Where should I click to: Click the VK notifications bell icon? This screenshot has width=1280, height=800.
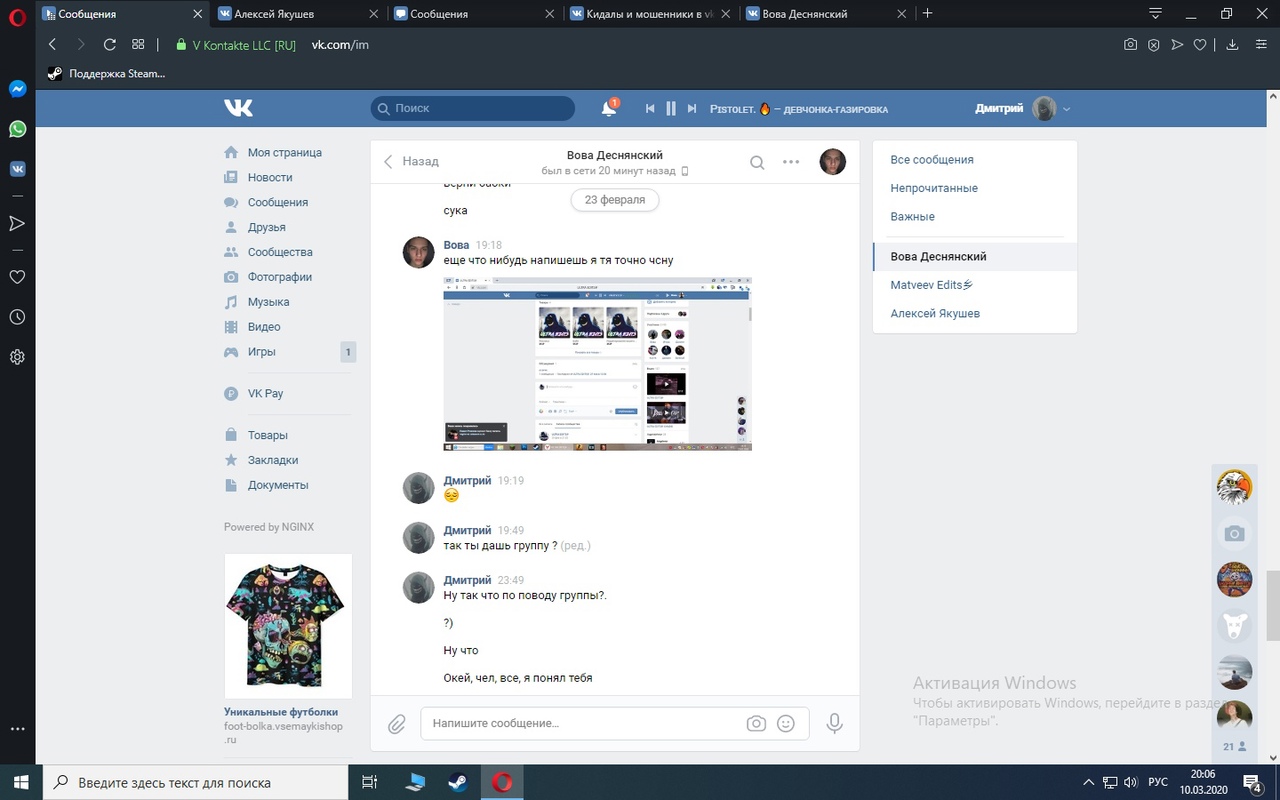coord(608,109)
